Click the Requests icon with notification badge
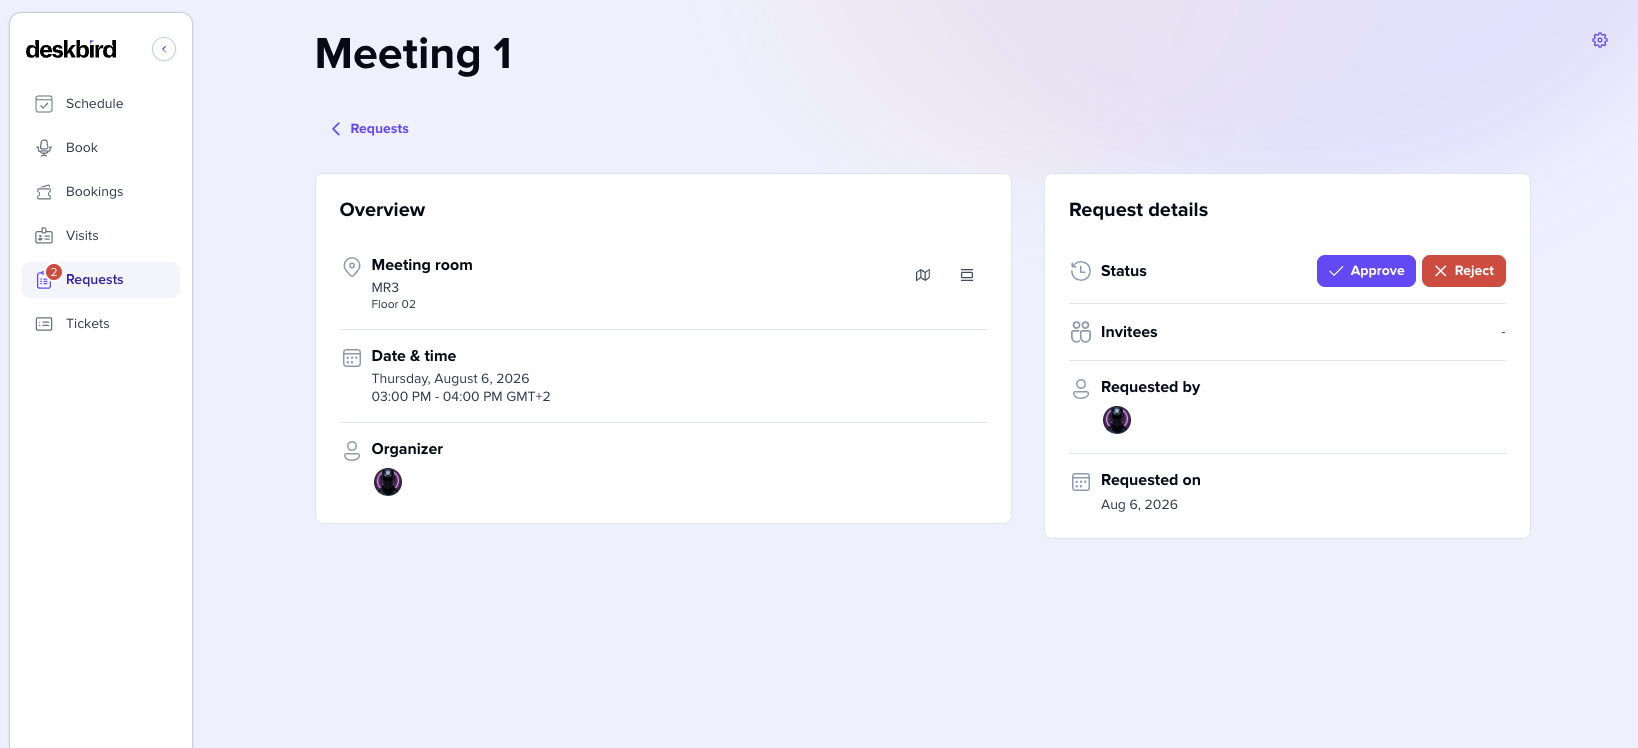Screen dimensions: 1638x748 46,279
